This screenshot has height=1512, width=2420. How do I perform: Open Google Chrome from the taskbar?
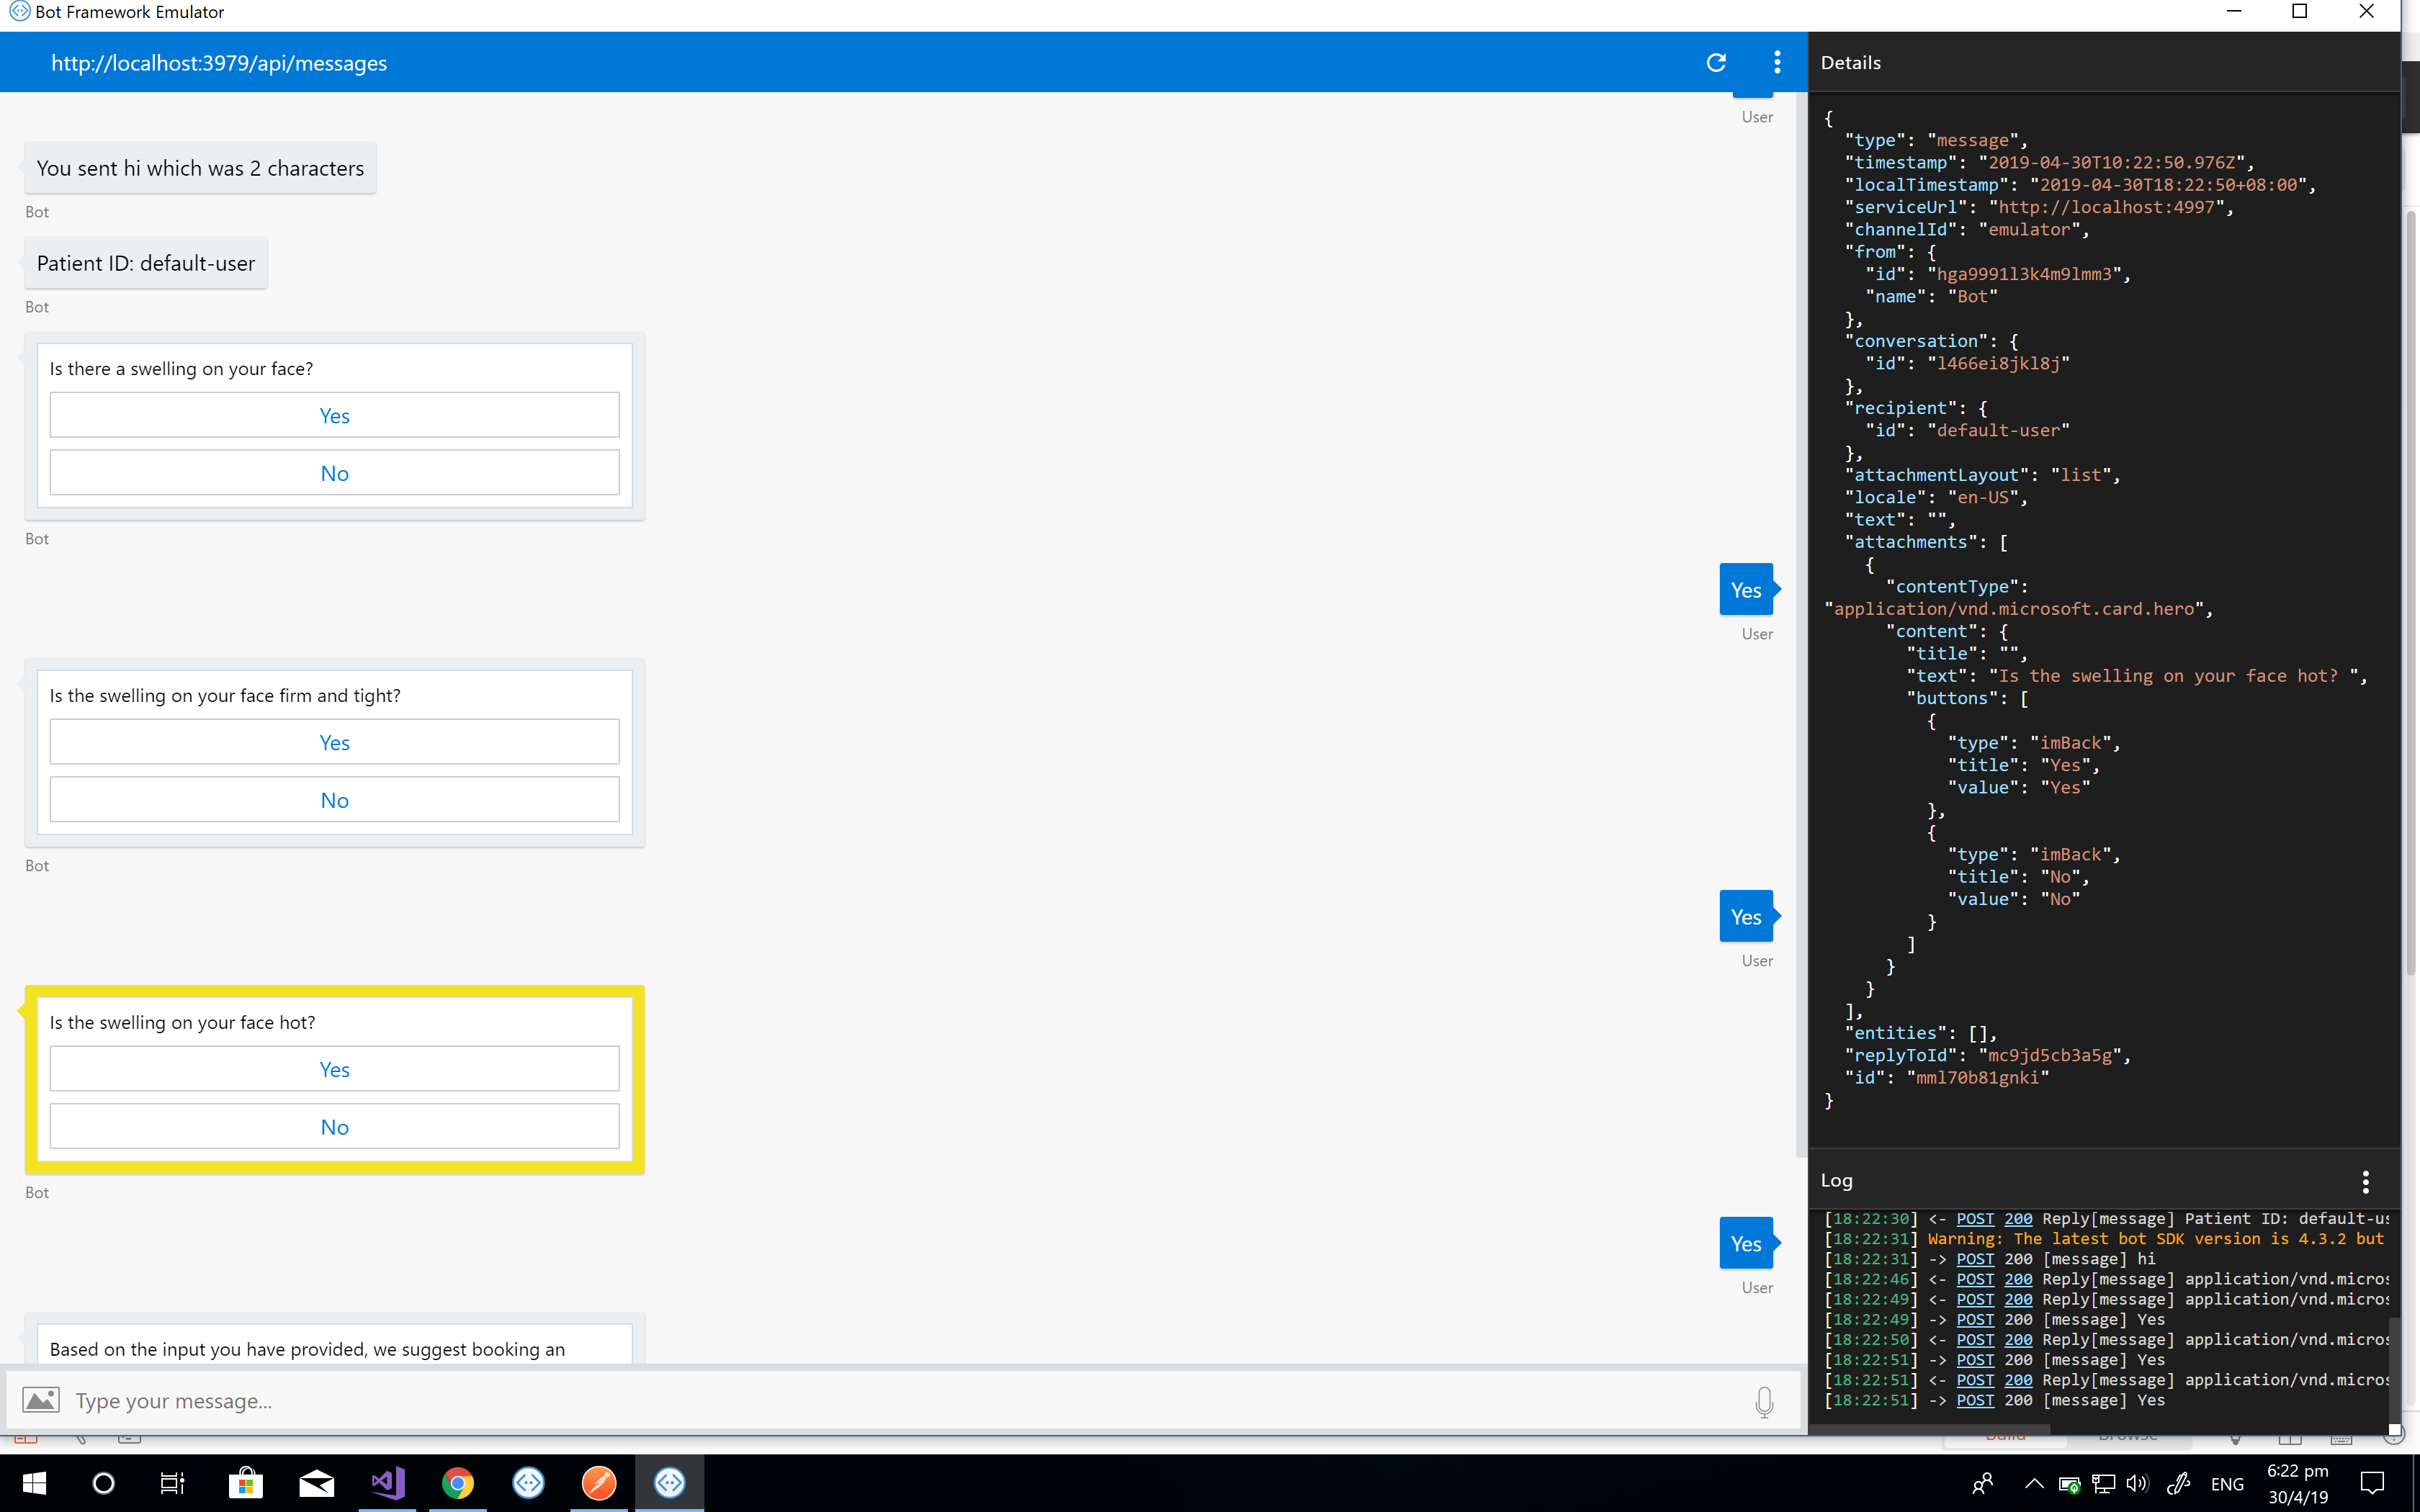458,1483
